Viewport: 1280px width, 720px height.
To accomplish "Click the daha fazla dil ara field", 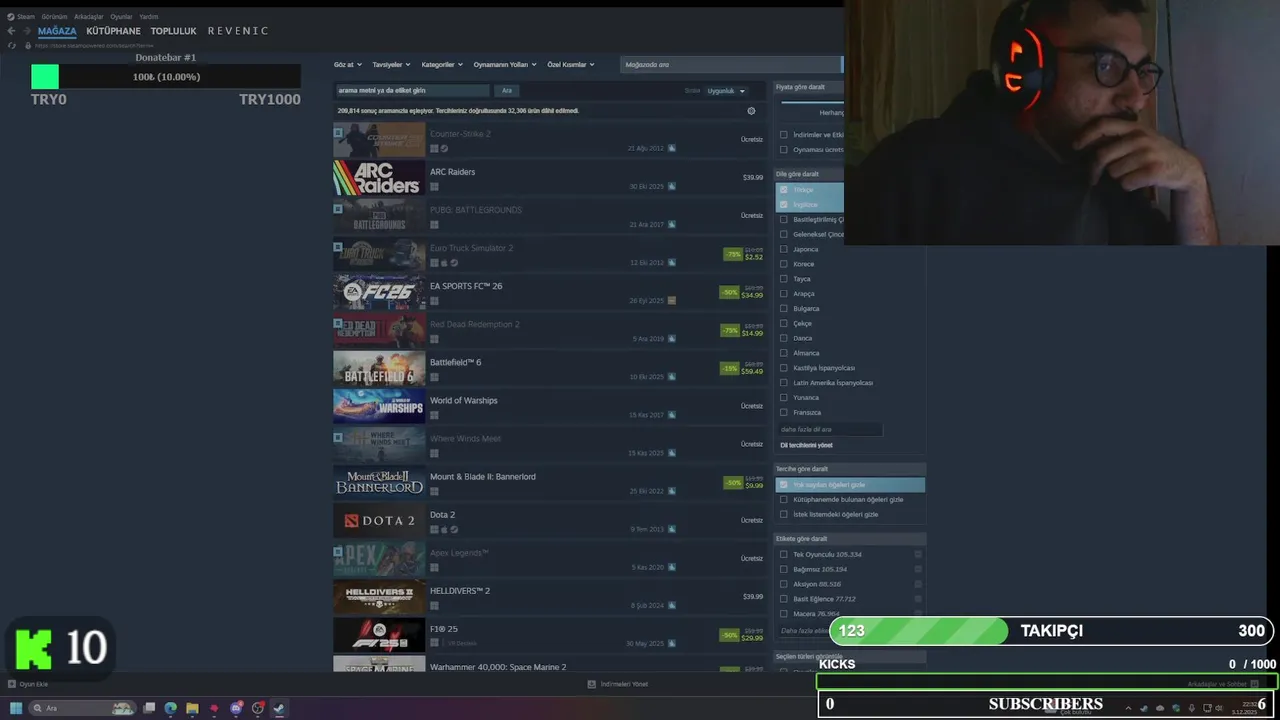I will [830, 429].
